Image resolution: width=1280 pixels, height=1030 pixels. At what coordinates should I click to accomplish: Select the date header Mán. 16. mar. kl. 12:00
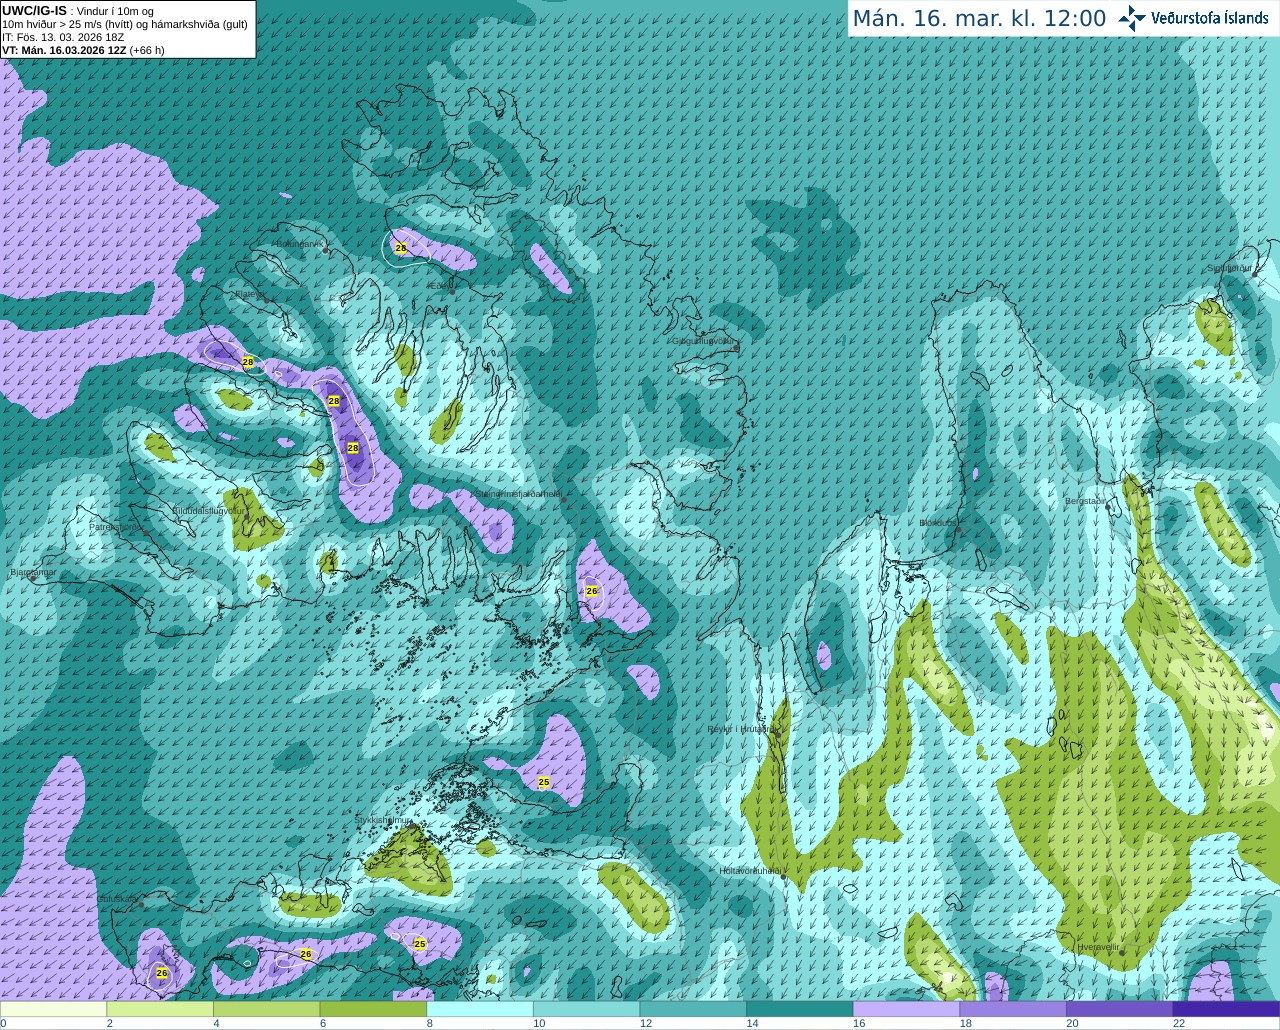coord(979,19)
